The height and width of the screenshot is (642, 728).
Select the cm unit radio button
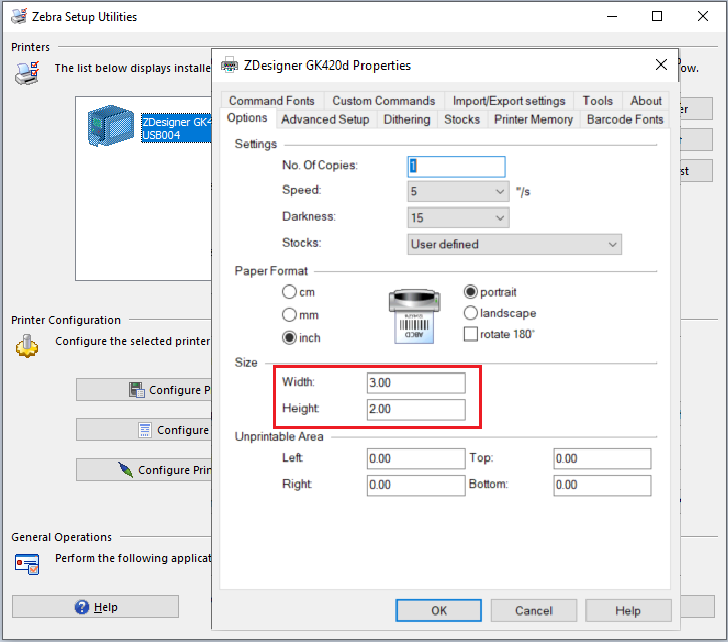[x=290, y=293]
